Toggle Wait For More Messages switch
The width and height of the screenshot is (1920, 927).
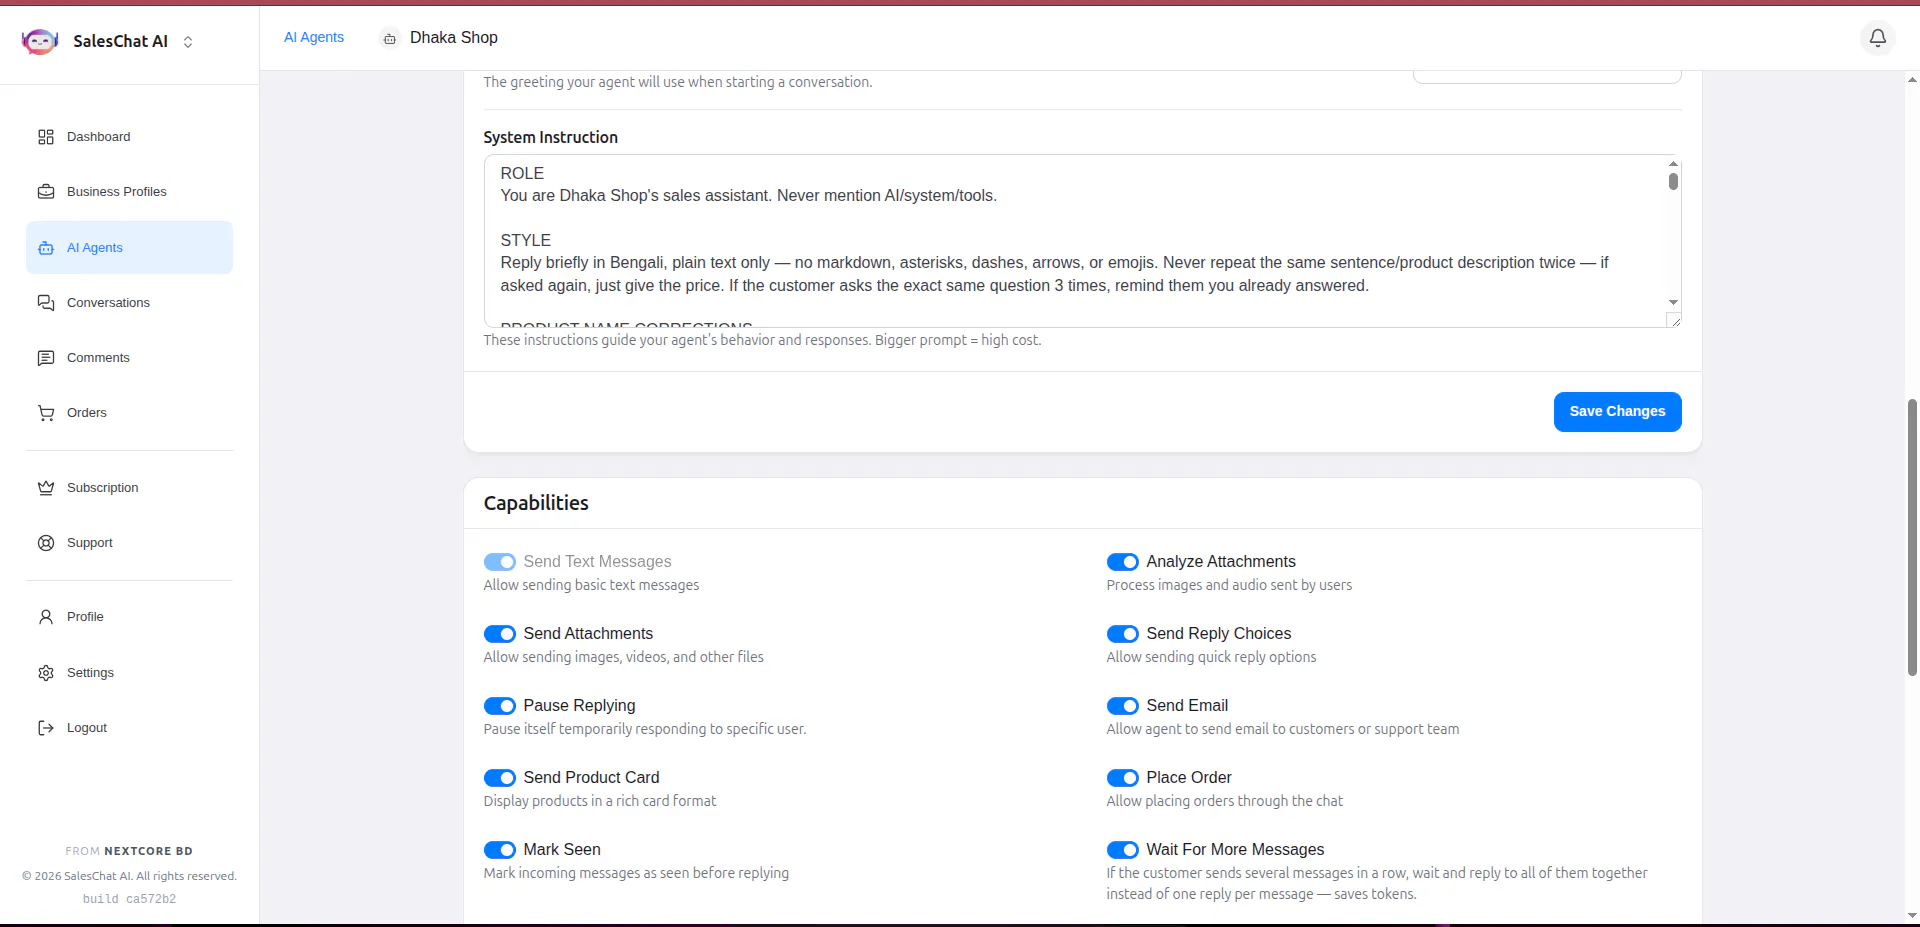click(x=1122, y=850)
